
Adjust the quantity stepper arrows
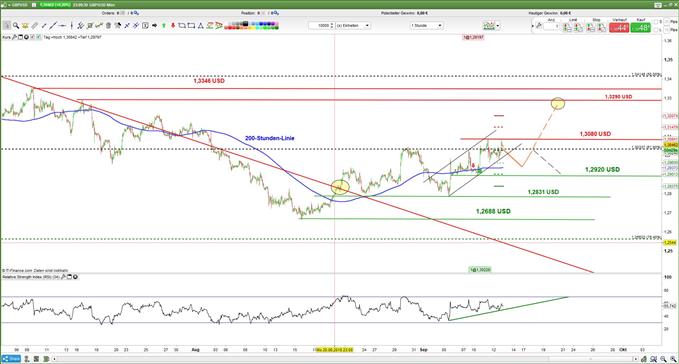click(x=332, y=26)
